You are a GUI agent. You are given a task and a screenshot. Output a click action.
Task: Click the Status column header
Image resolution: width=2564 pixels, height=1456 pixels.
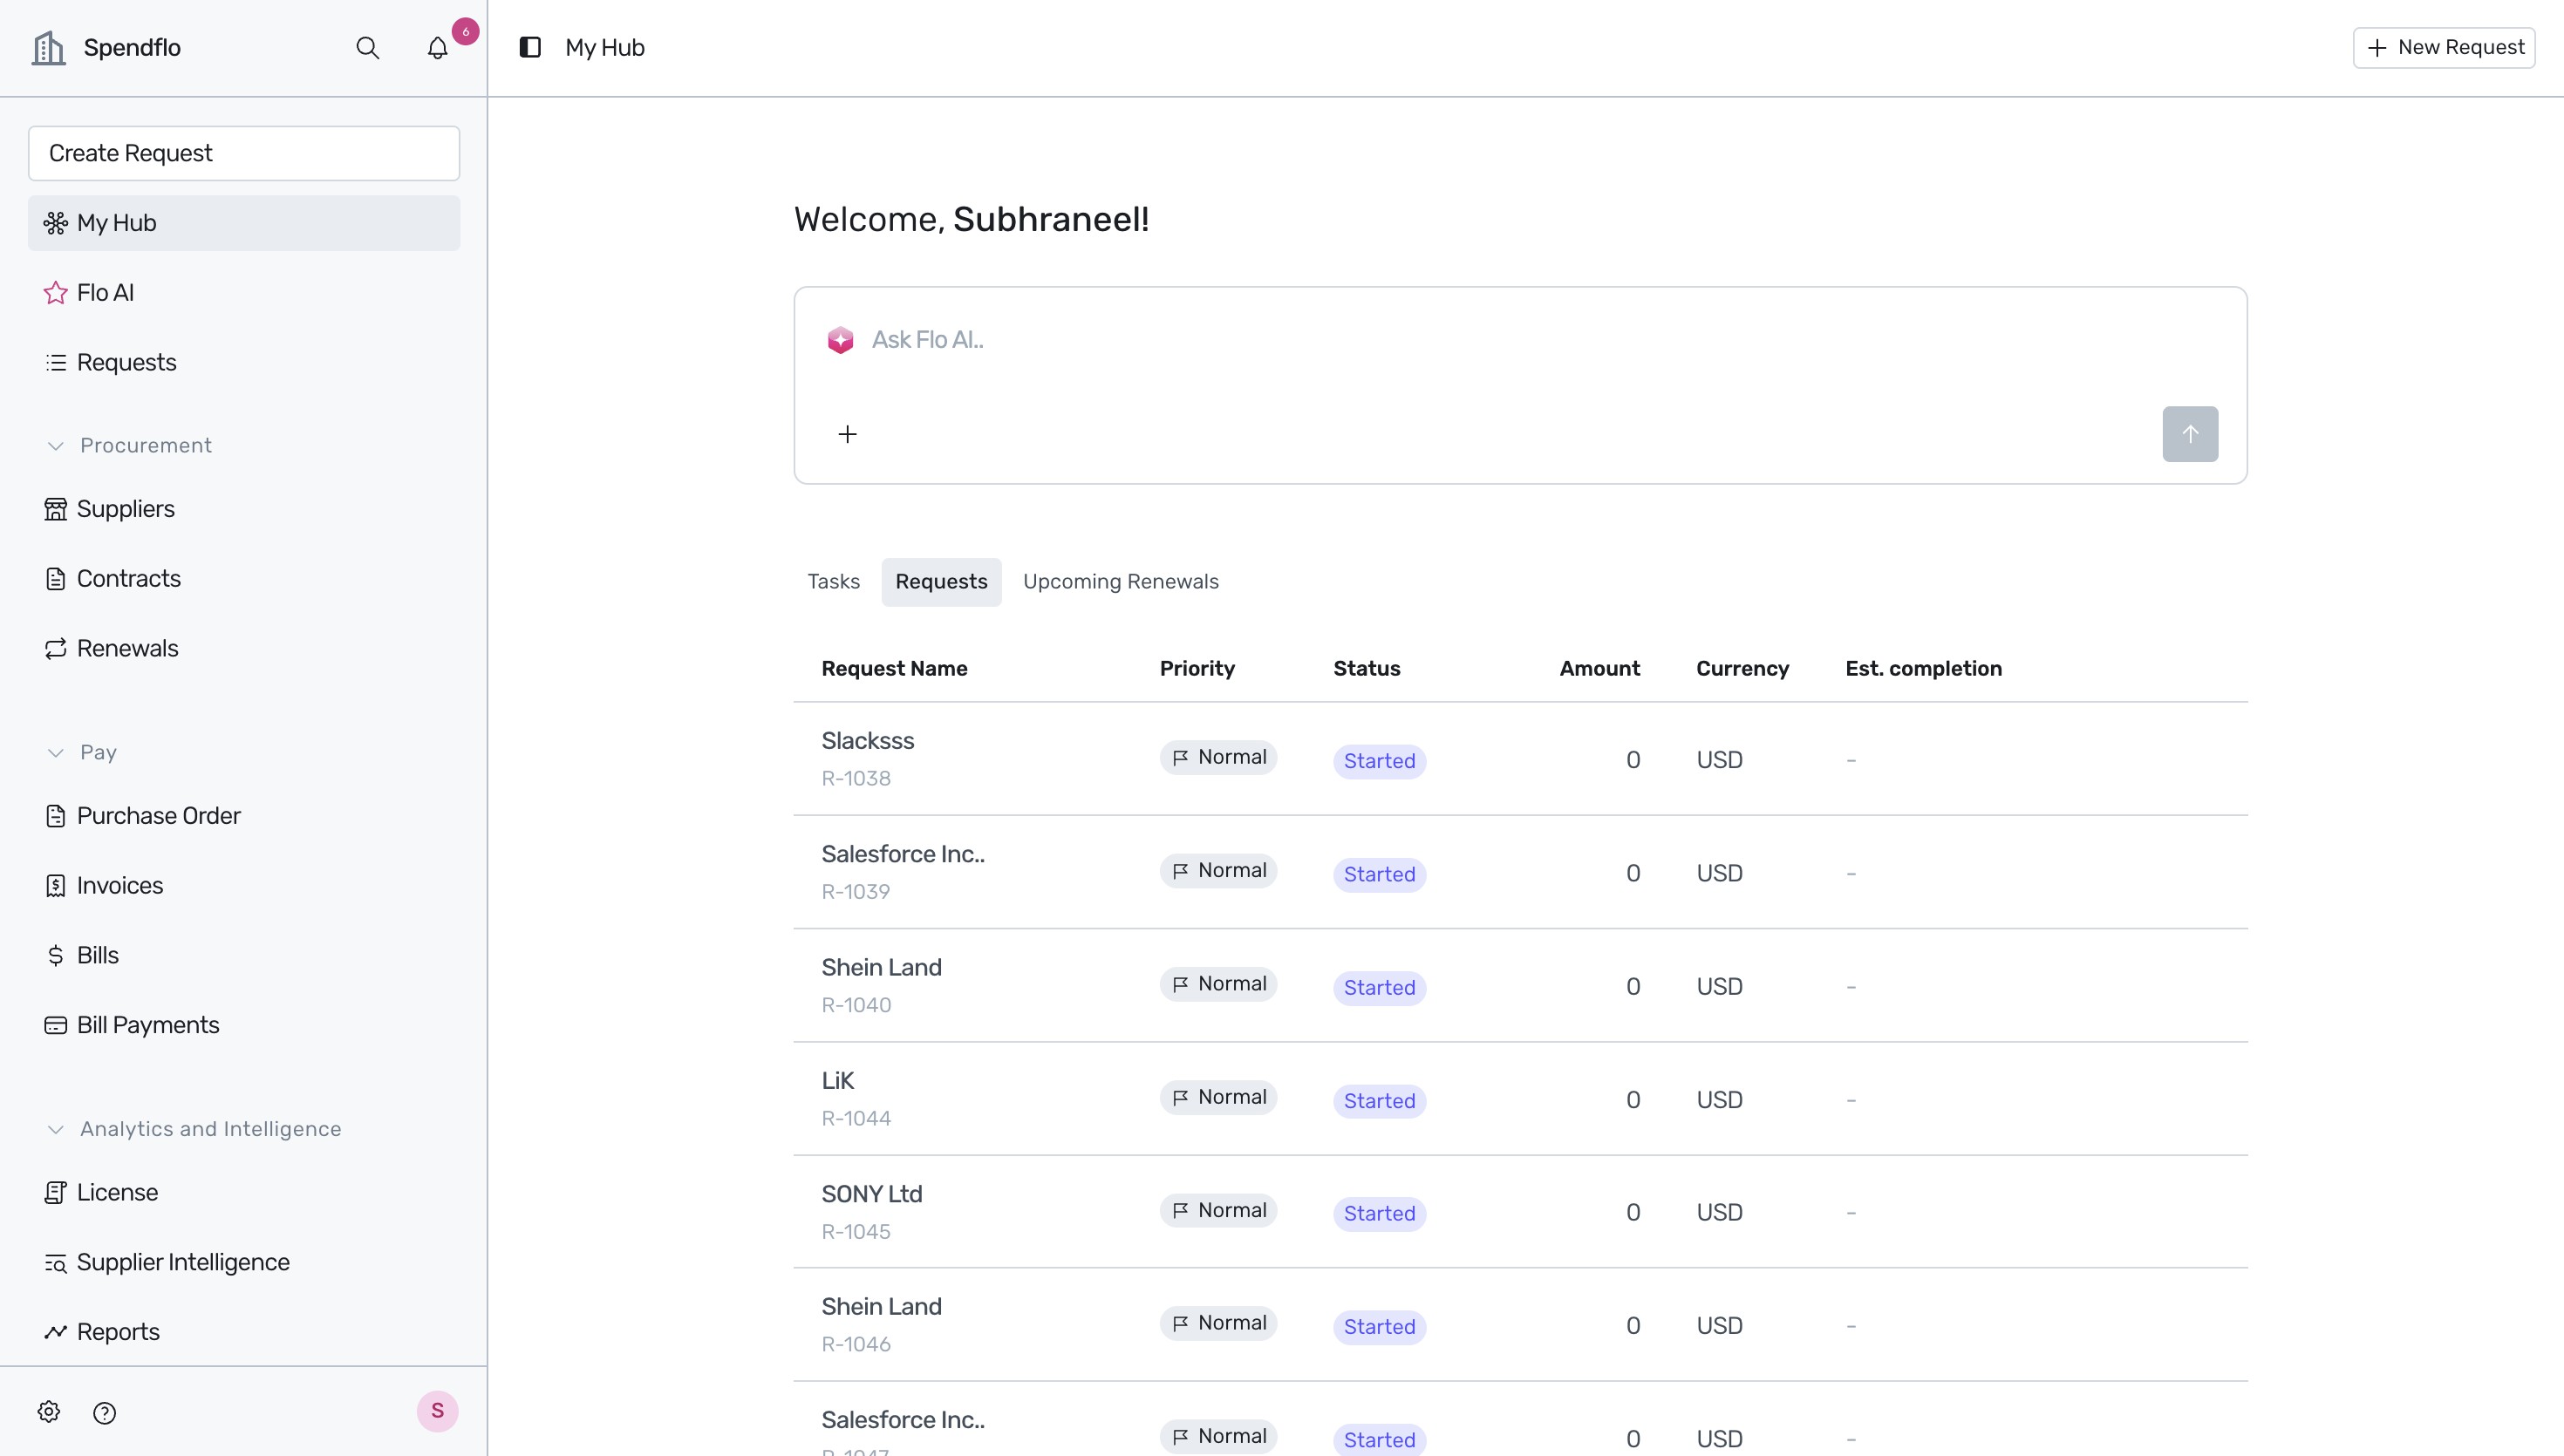point(1366,669)
